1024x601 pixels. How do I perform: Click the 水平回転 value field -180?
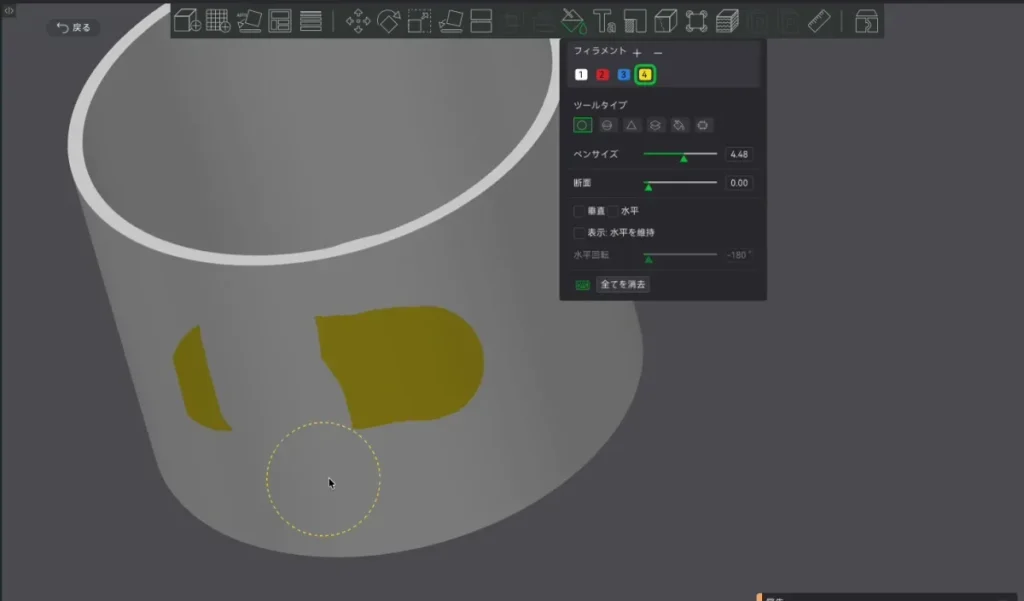tap(739, 255)
